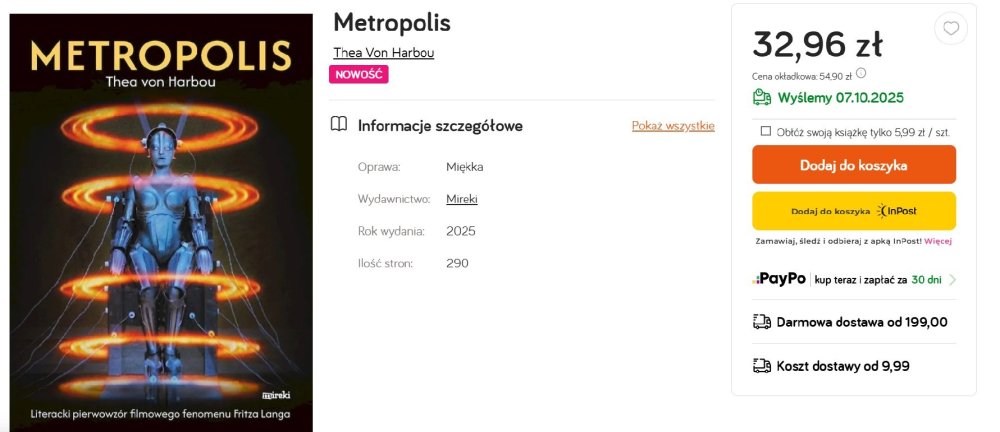Click the shipping box icon near Wyślemy
Viewport: 1000px width, 432px height.
(x=762, y=97)
